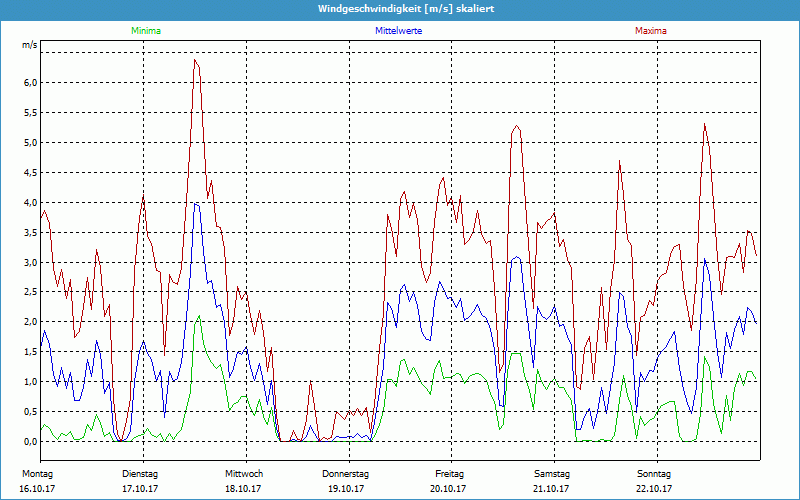Viewport: 800px width, 500px height.
Task: Click the date 18.10.17
Action: pyautogui.click(x=243, y=489)
